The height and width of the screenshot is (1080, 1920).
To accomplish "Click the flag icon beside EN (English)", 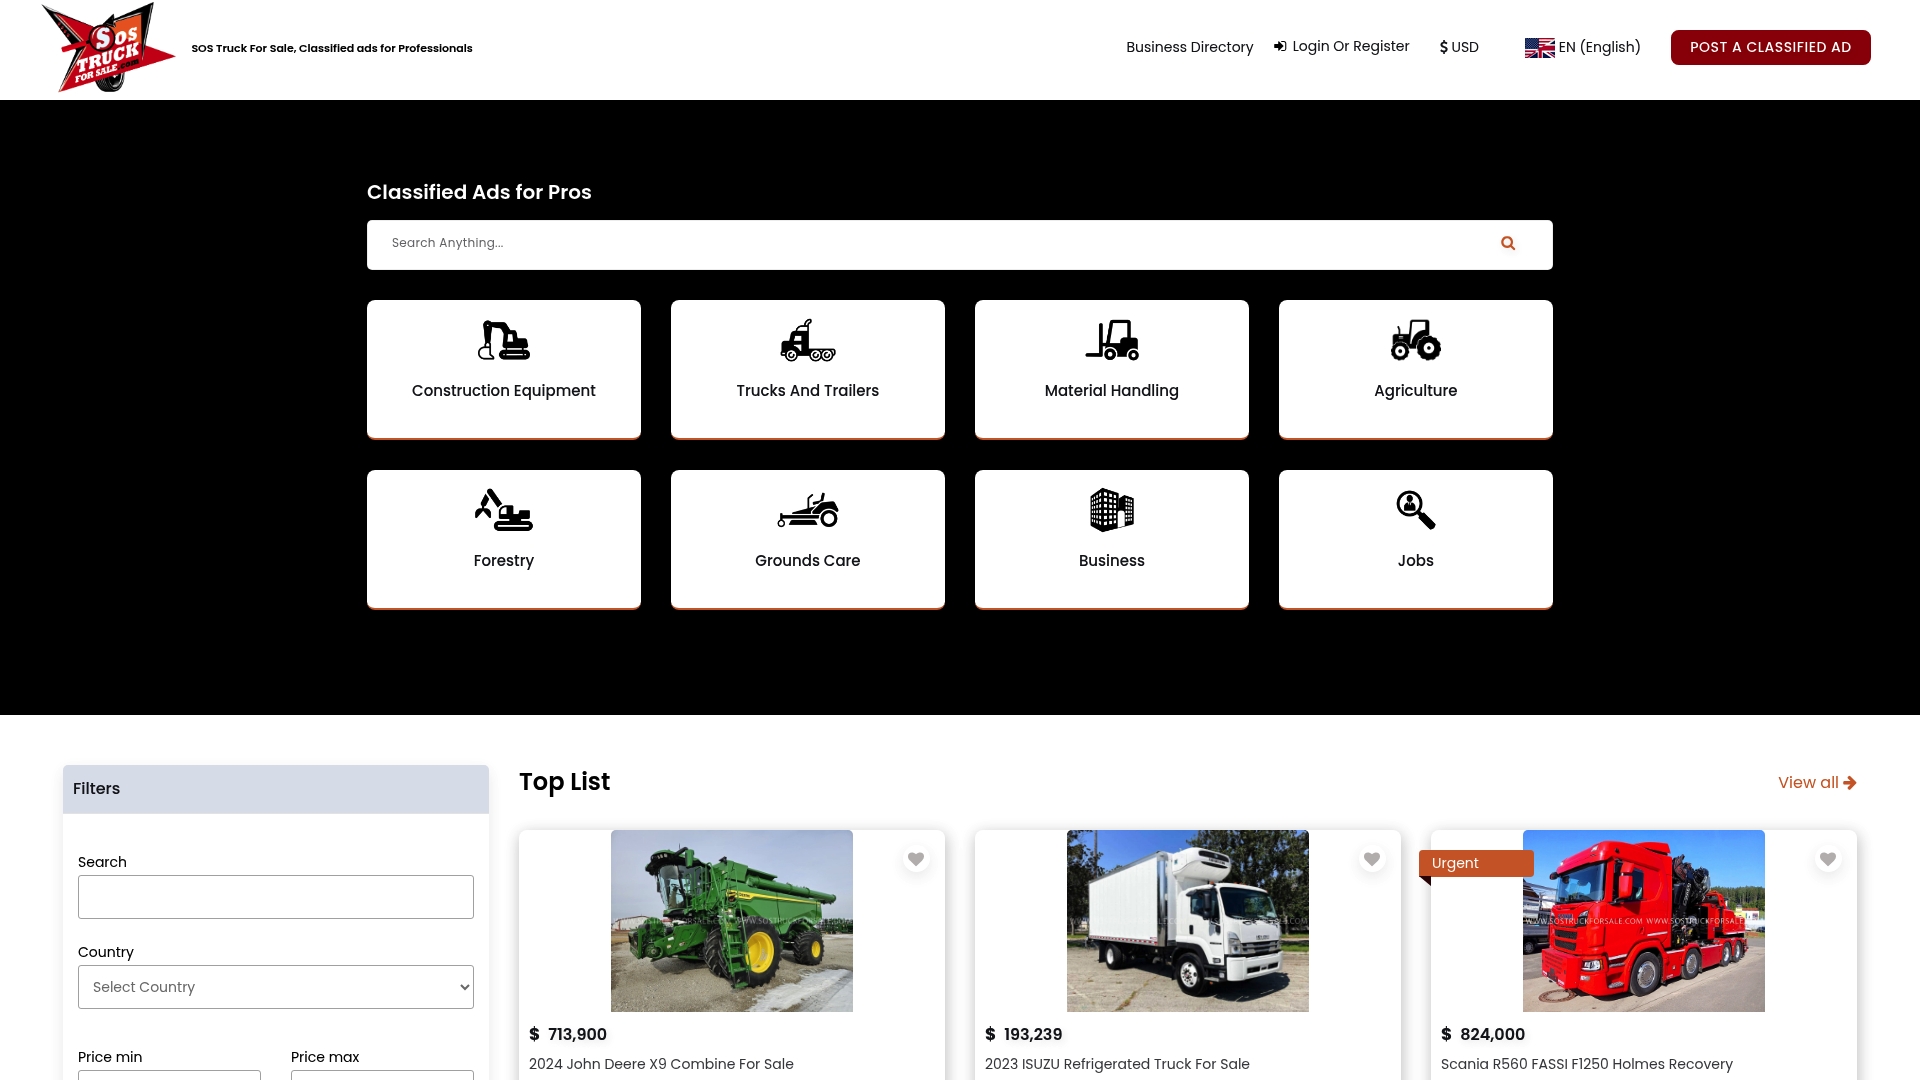I will pos(1539,47).
